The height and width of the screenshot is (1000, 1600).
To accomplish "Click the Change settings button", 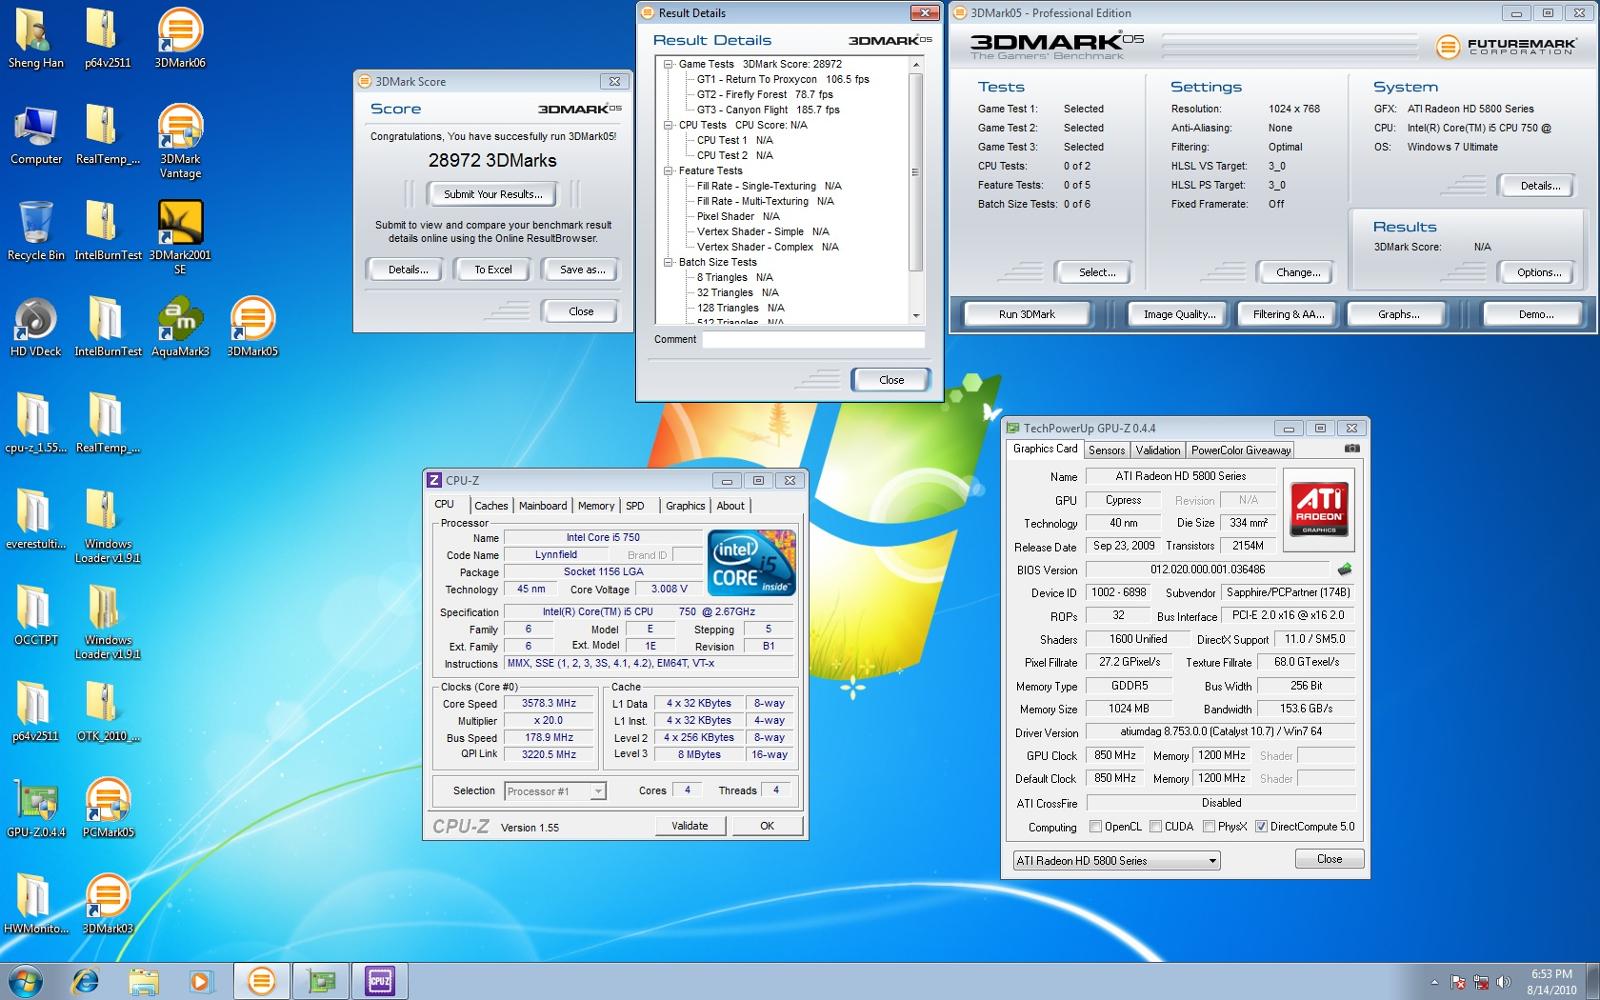I will pos(1298,272).
